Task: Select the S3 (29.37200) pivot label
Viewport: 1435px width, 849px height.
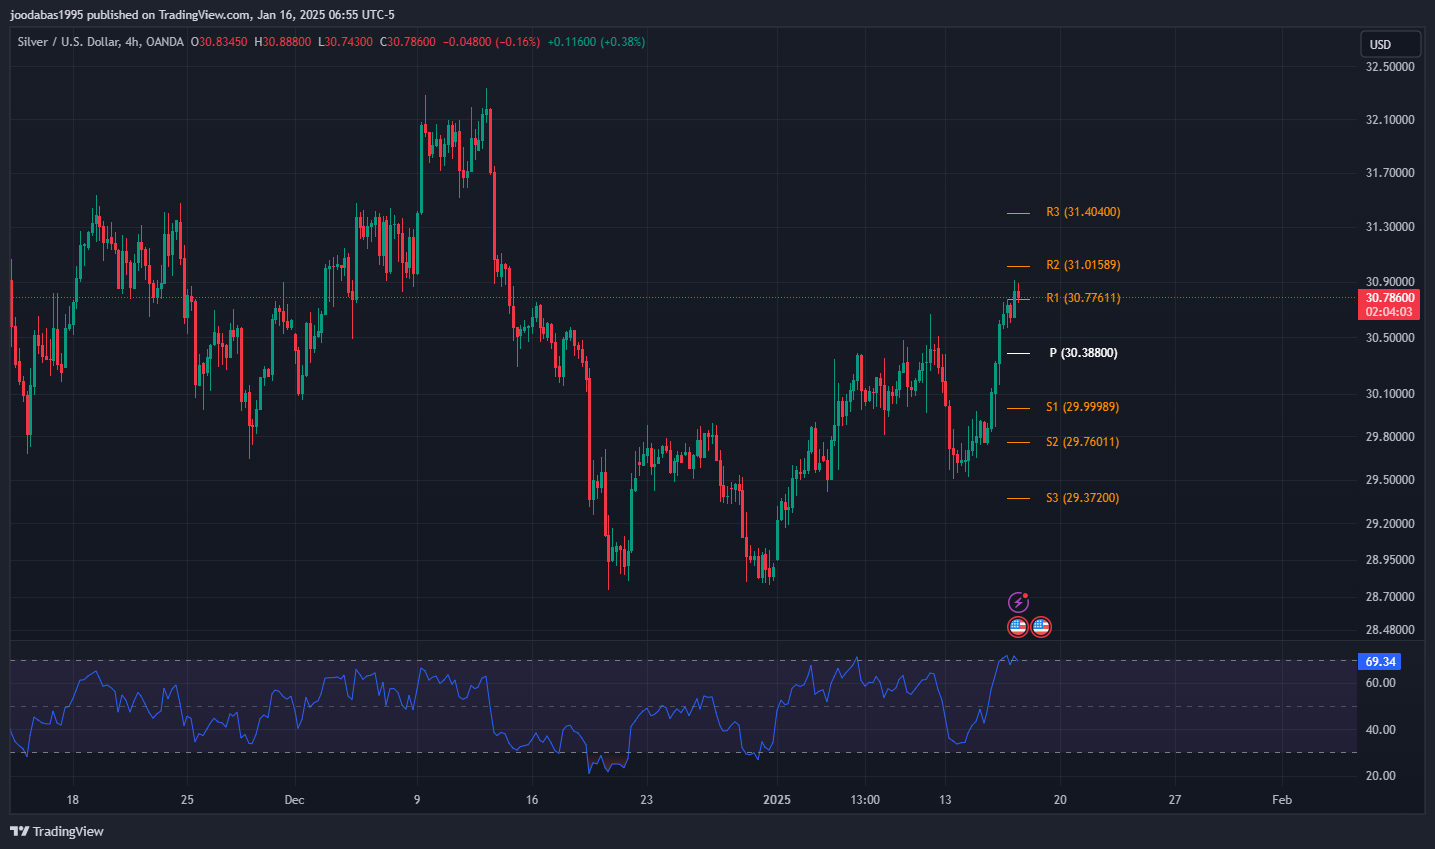Action: (1082, 498)
